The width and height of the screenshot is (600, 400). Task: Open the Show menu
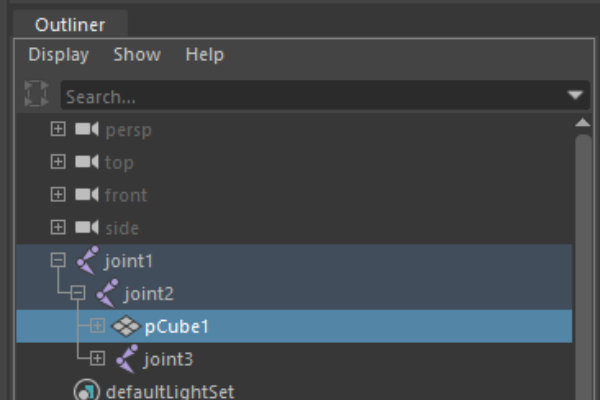click(137, 54)
